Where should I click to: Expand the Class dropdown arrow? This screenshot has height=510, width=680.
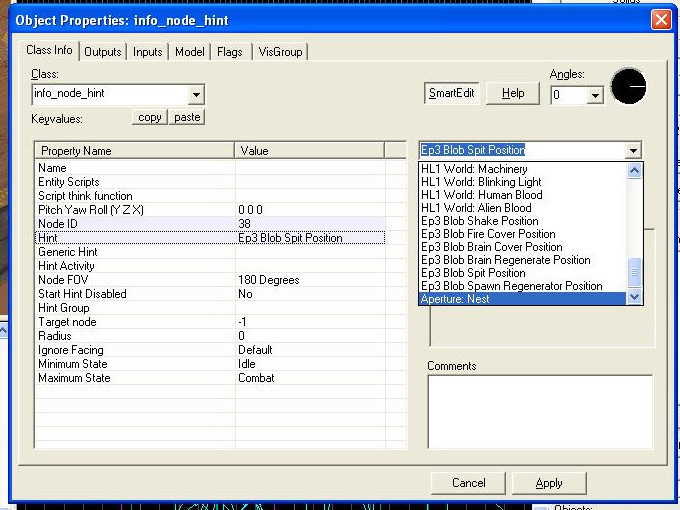click(x=196, y=95)
